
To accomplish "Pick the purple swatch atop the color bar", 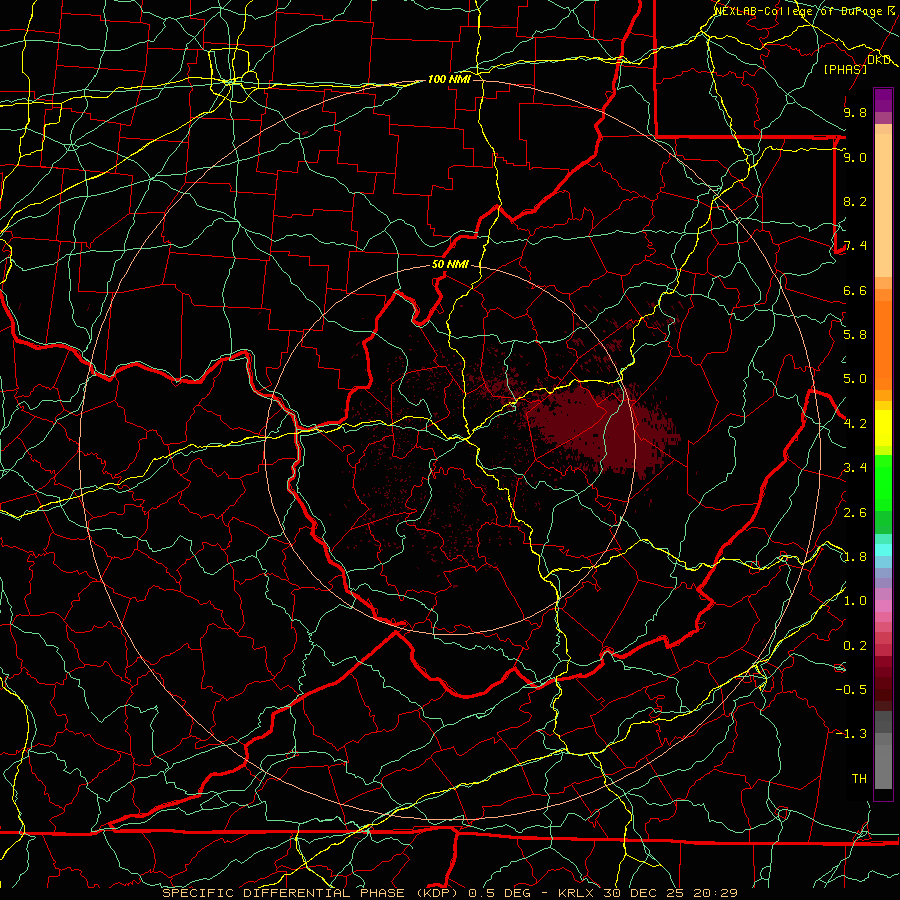I will (883, 100).
